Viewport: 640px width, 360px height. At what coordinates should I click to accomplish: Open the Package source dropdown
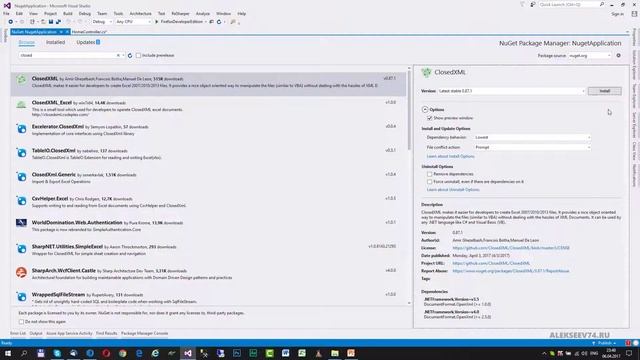590,56
